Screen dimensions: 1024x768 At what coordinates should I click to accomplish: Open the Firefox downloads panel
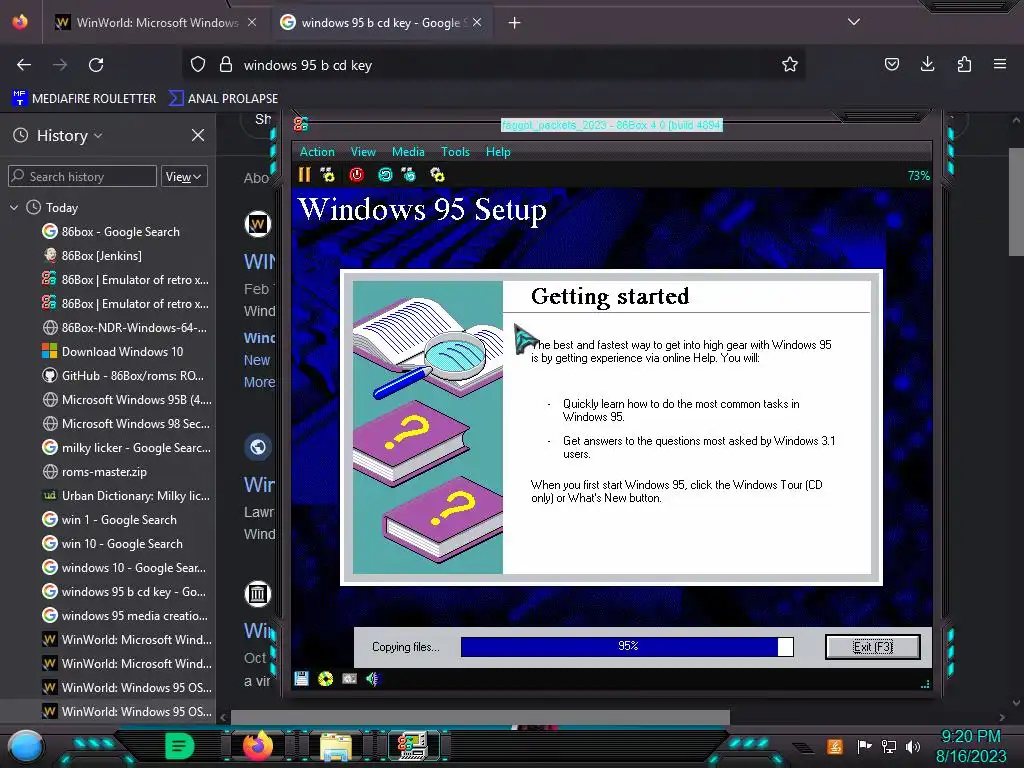(927, 64)
